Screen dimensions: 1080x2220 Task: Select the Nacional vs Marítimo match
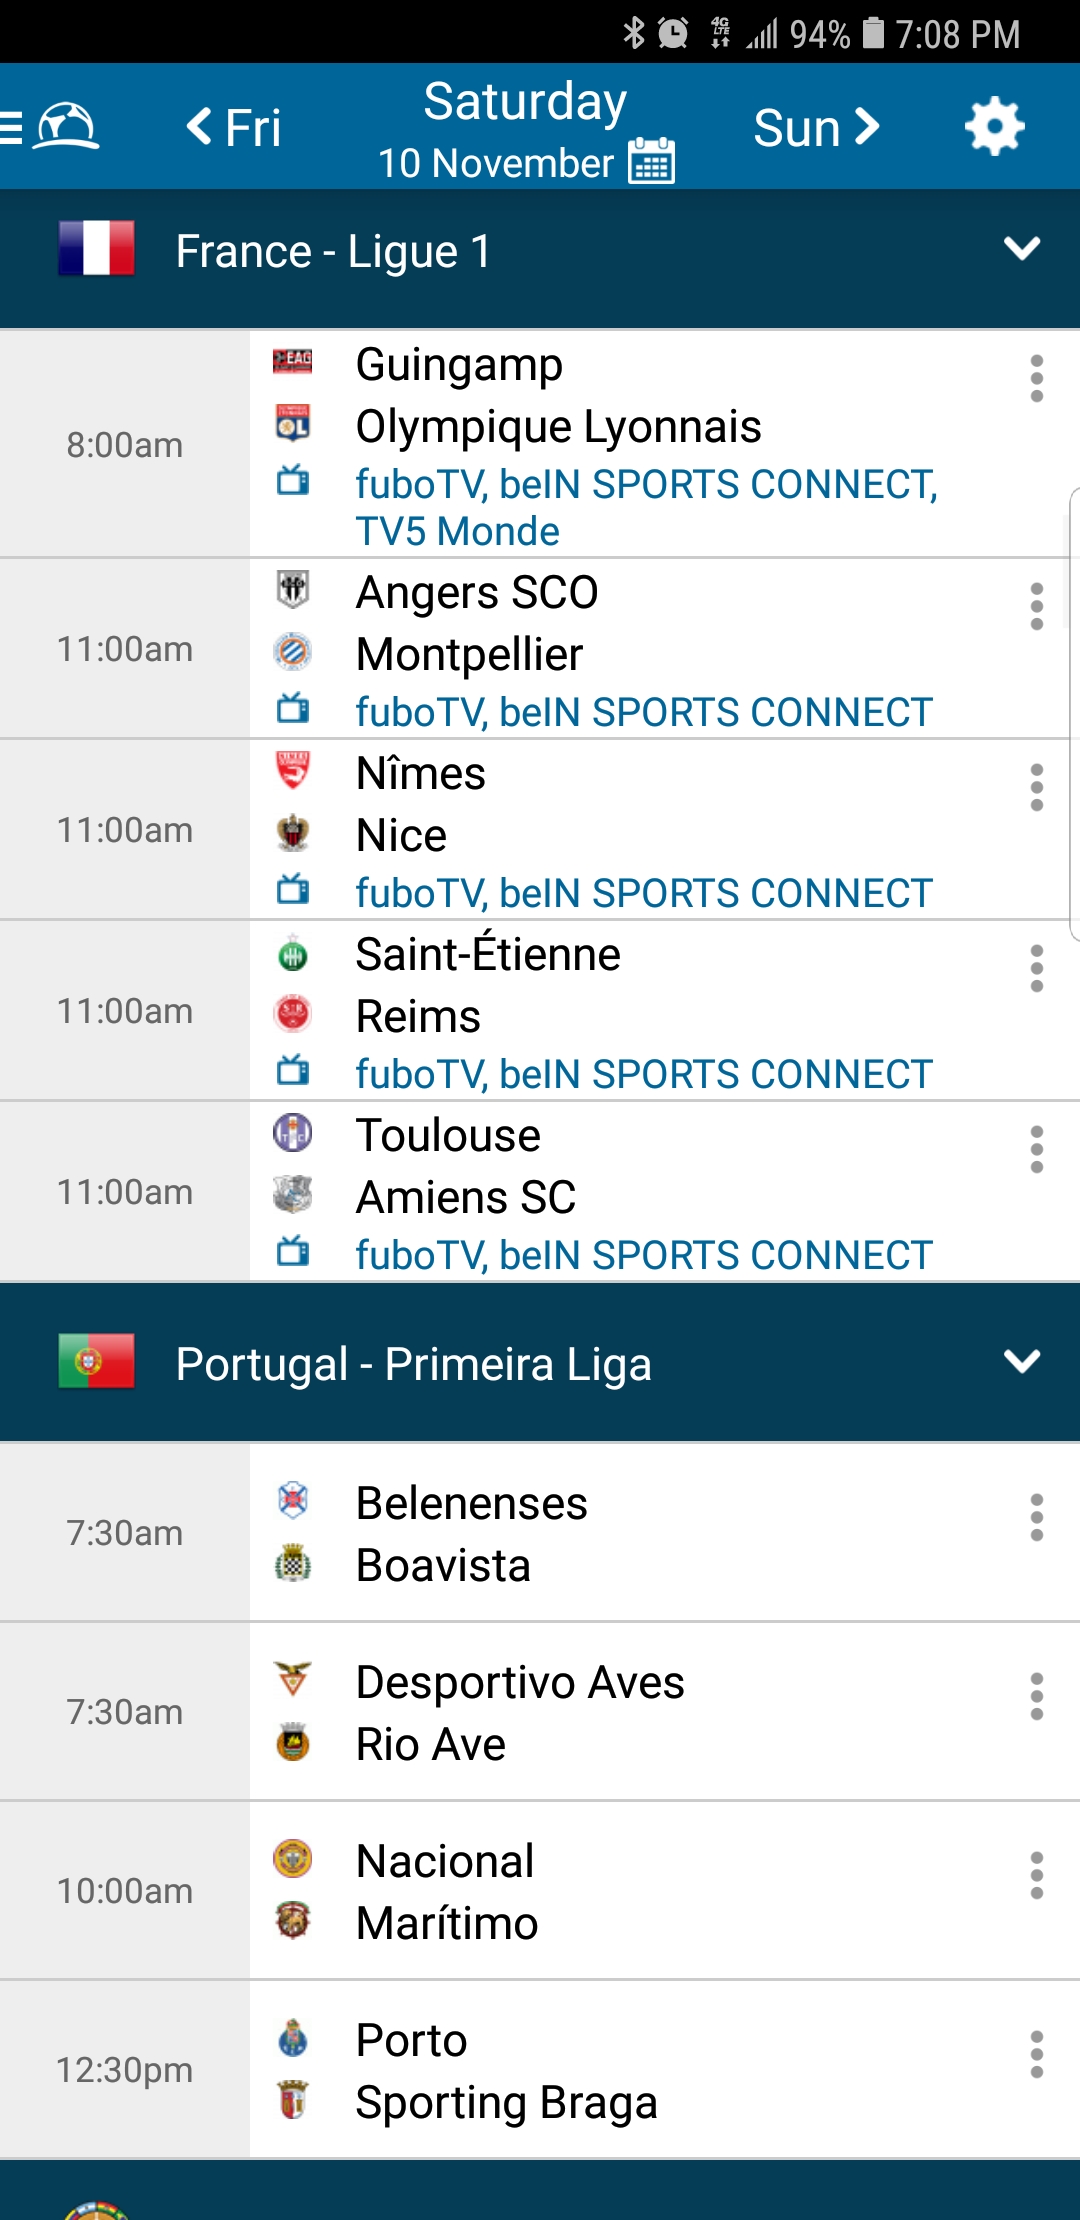coord(600,1891)
